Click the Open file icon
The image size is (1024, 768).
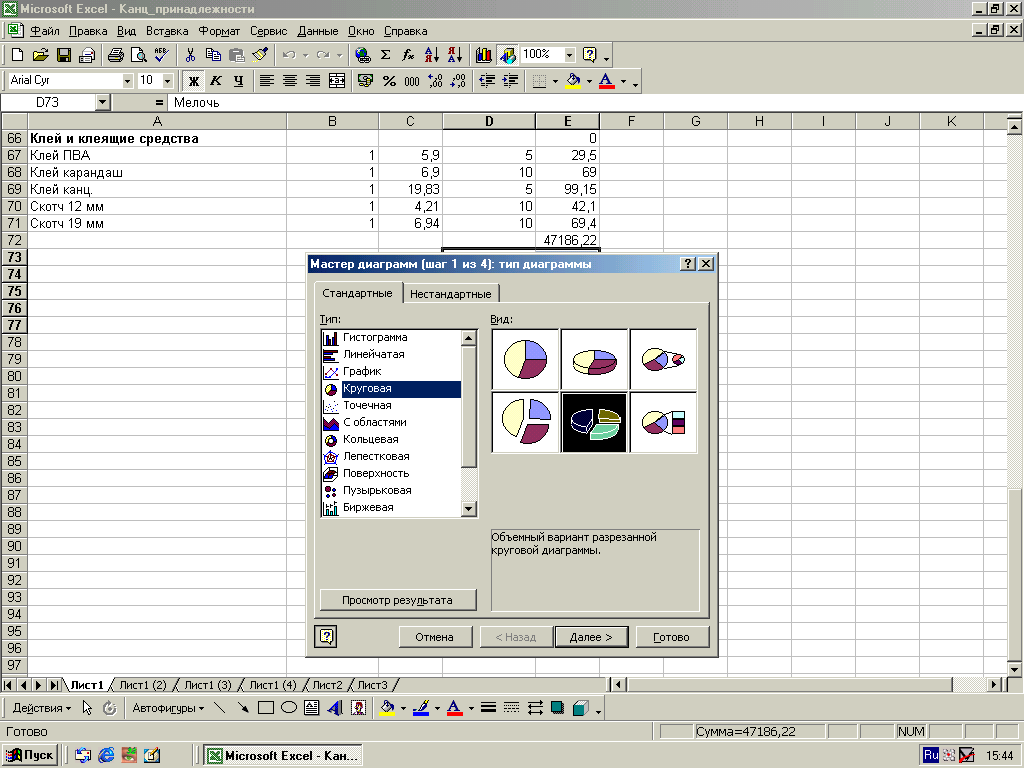click(x=40, y=55)
